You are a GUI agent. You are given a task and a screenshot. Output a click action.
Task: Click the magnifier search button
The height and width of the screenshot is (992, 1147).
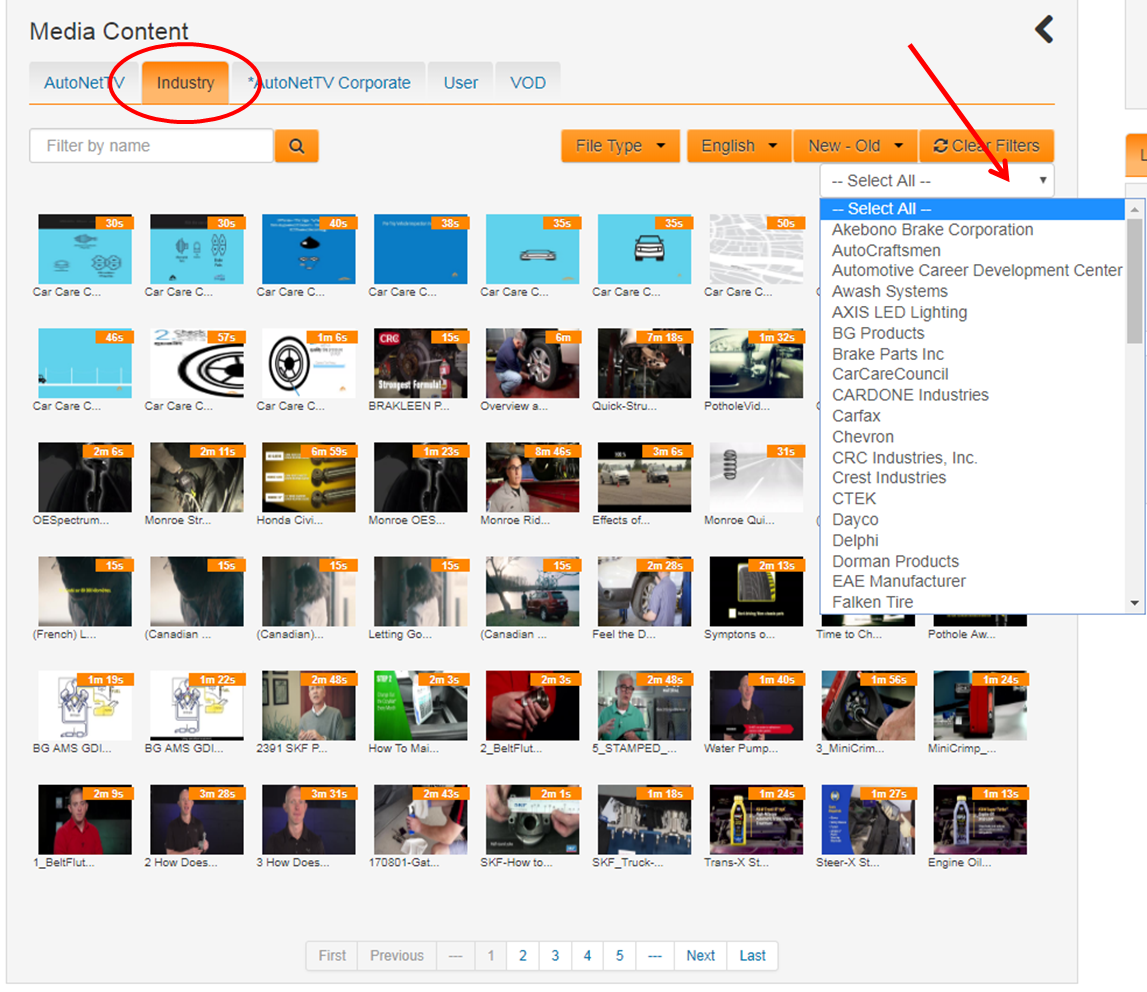pyautogui.click(x=296, y=146)
